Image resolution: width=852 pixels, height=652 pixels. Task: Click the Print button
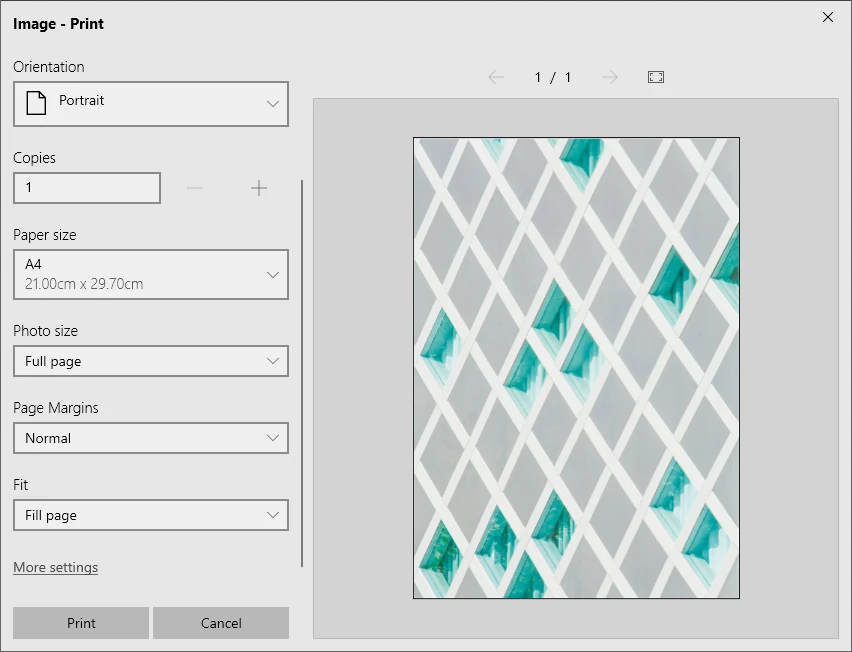pyautogui.click(x=80, y=622)
